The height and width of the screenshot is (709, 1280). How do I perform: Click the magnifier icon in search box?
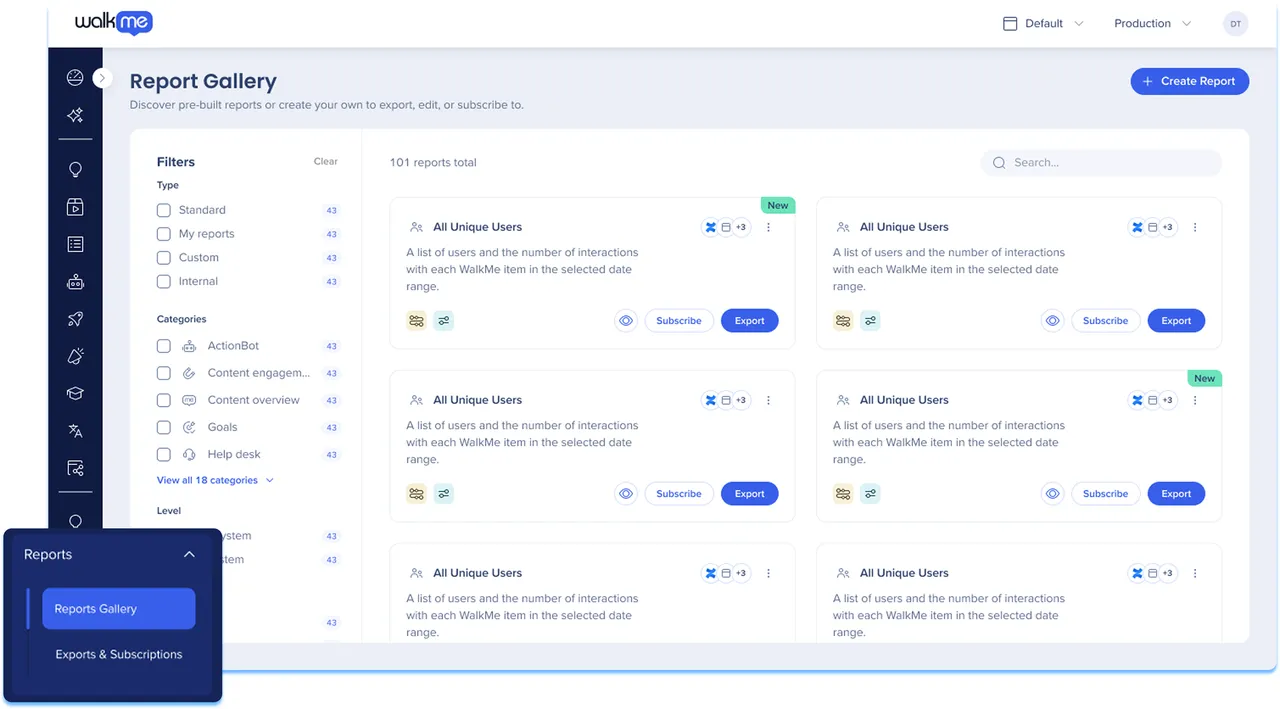tap(999, 162)
